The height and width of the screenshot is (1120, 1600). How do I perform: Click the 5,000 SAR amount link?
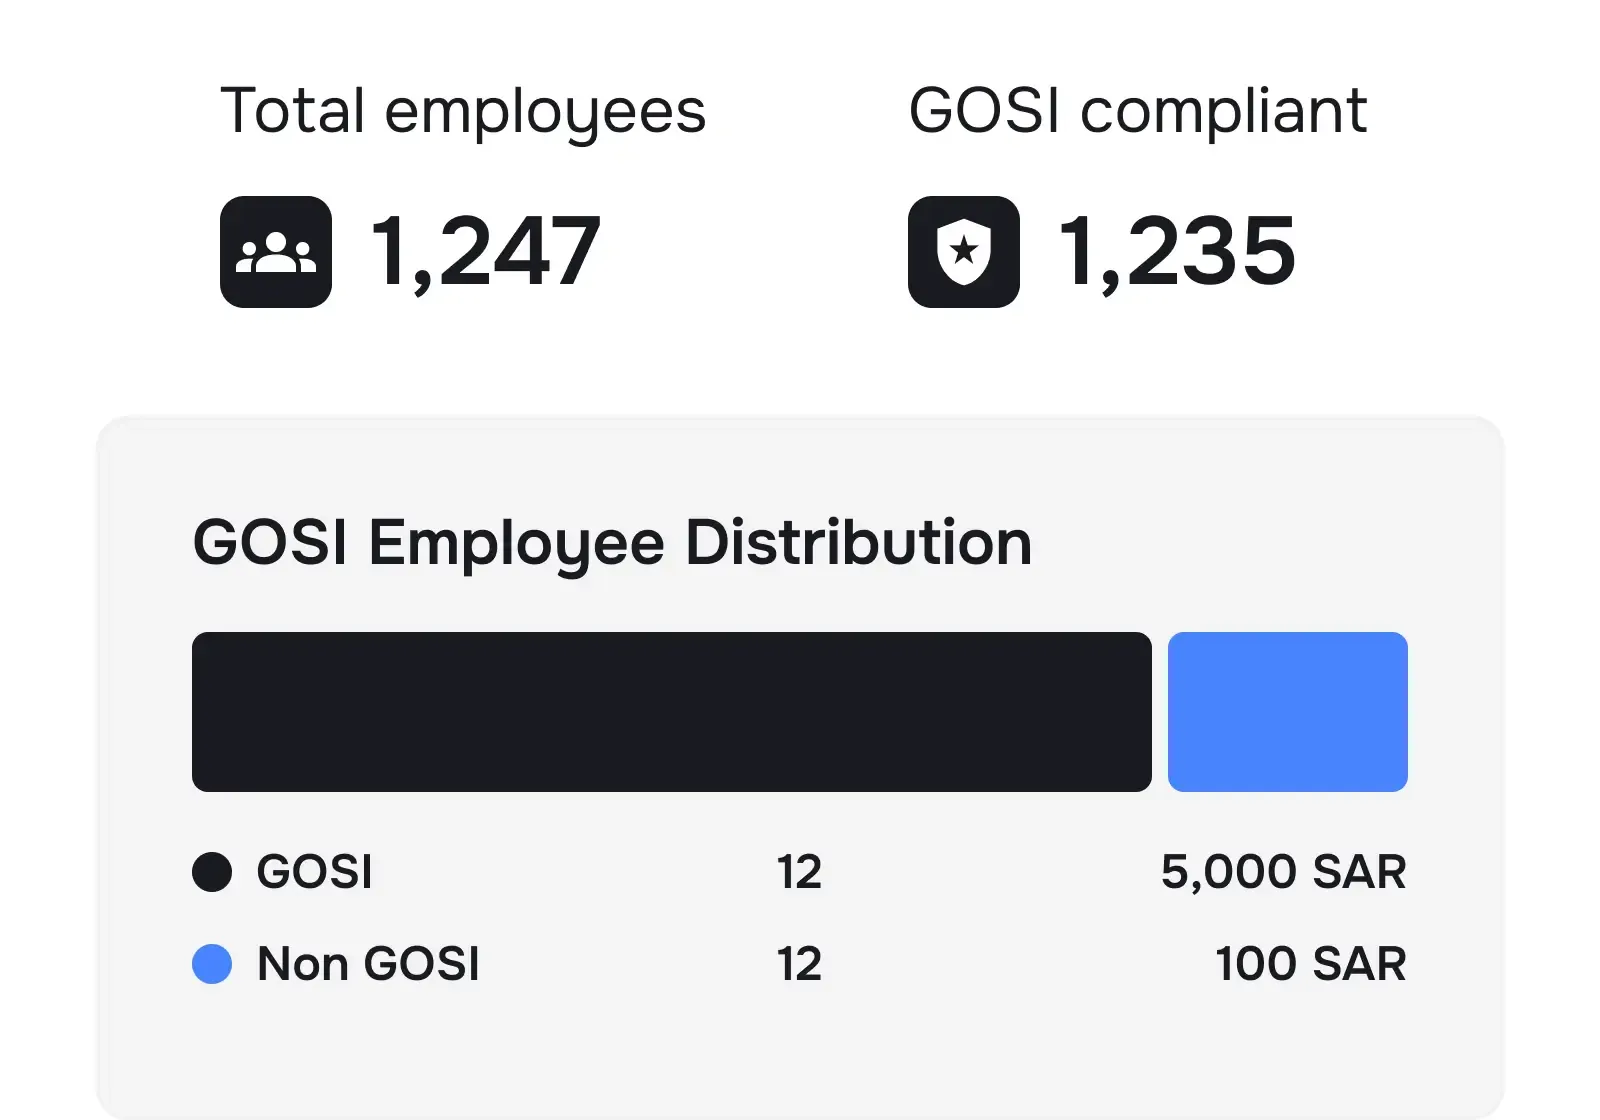1284,871
